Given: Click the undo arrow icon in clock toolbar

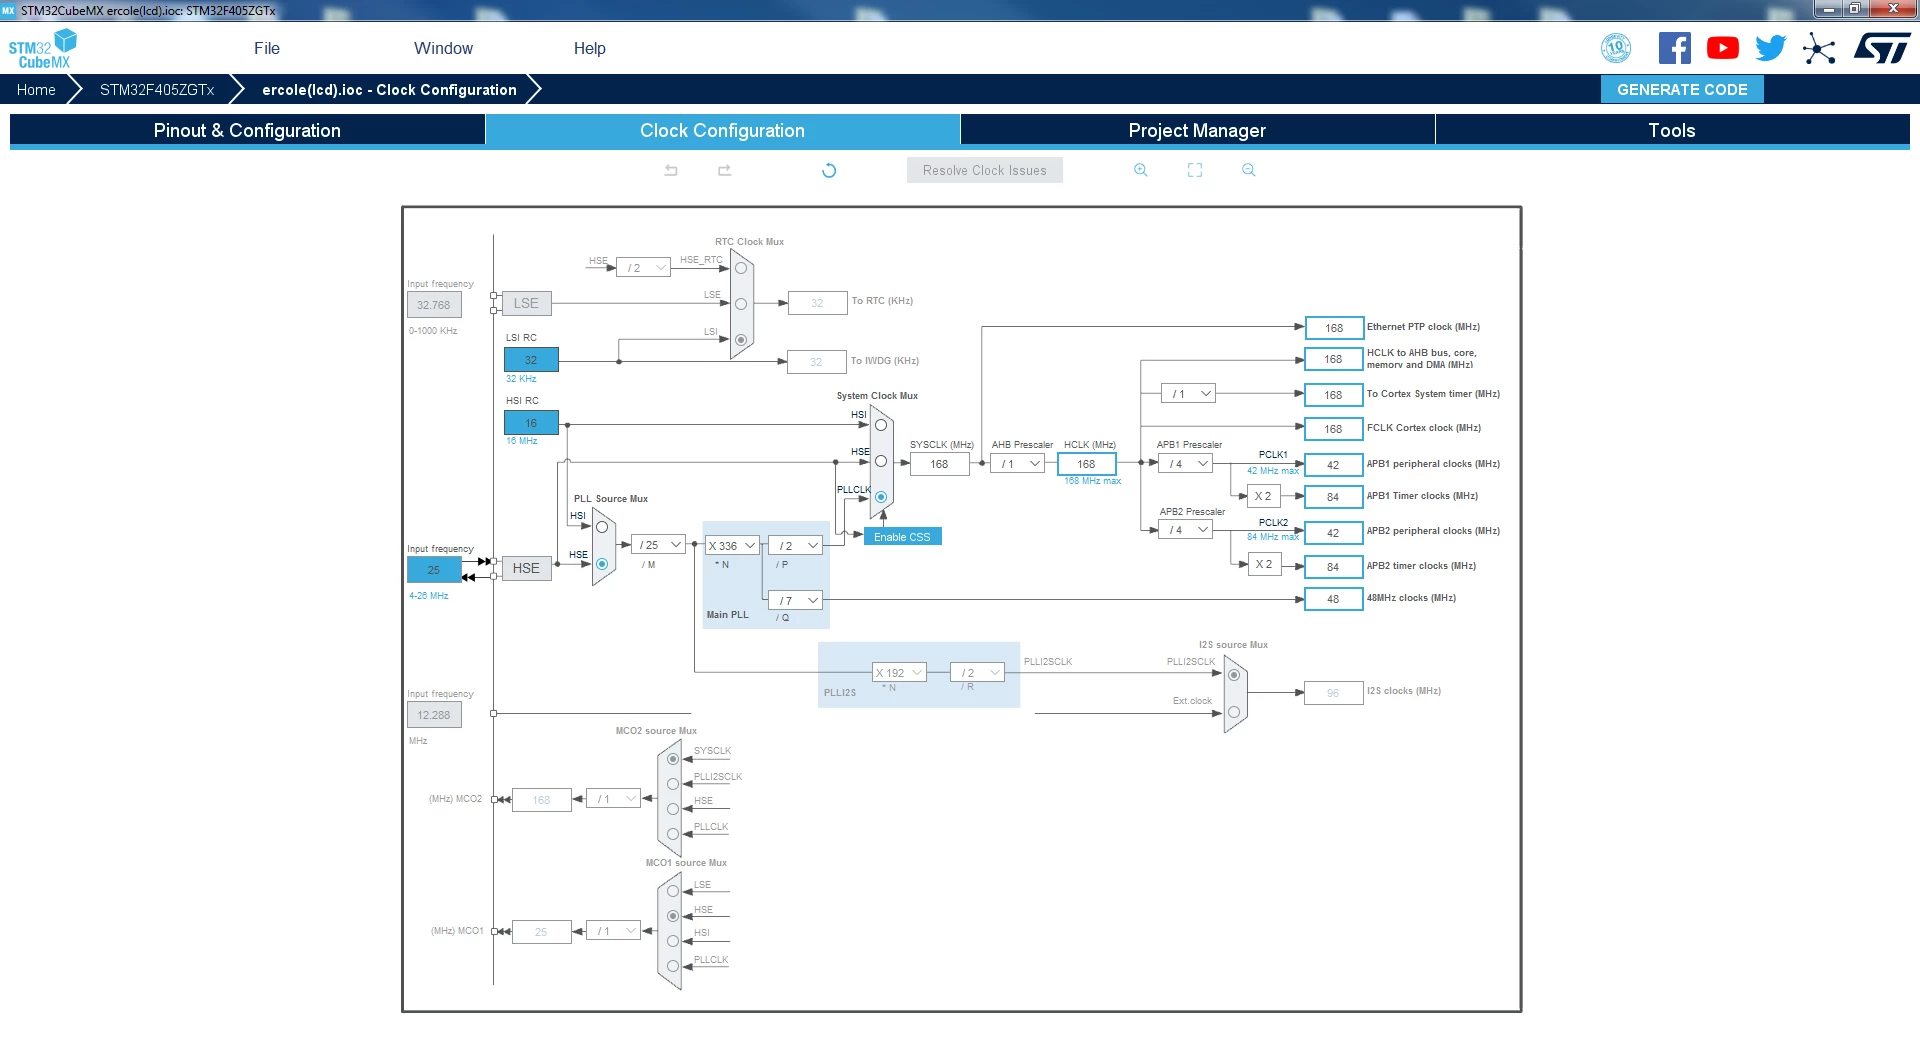Looking at the screenshot, I should [x=671, y=170].
